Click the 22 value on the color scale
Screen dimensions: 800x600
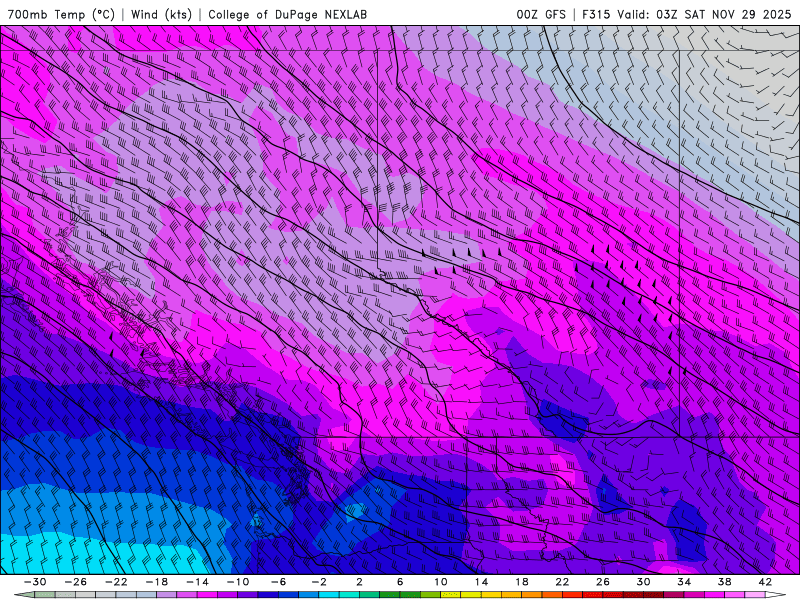tap(562, 582)
